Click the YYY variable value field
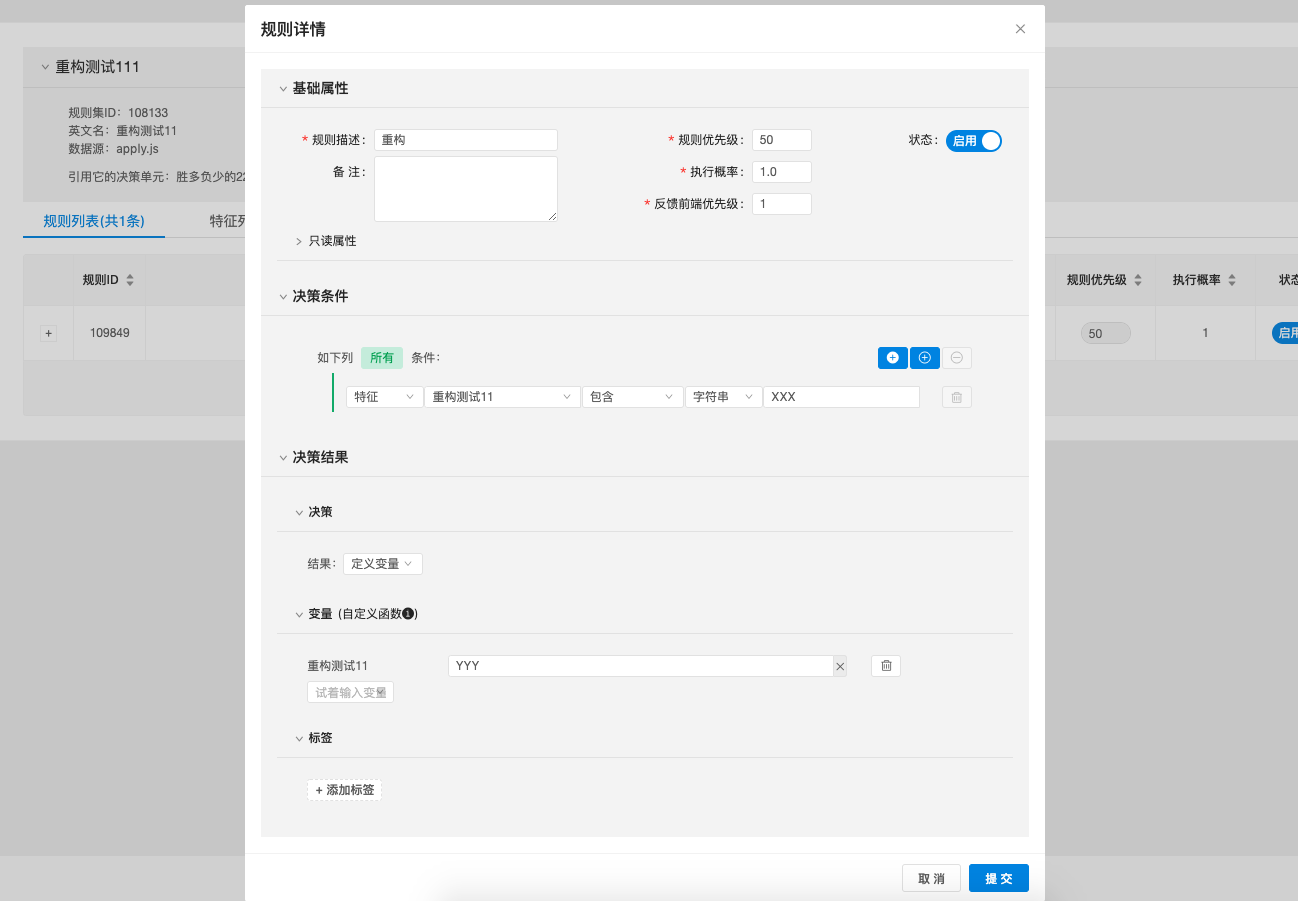 click(x=640, y=666)
